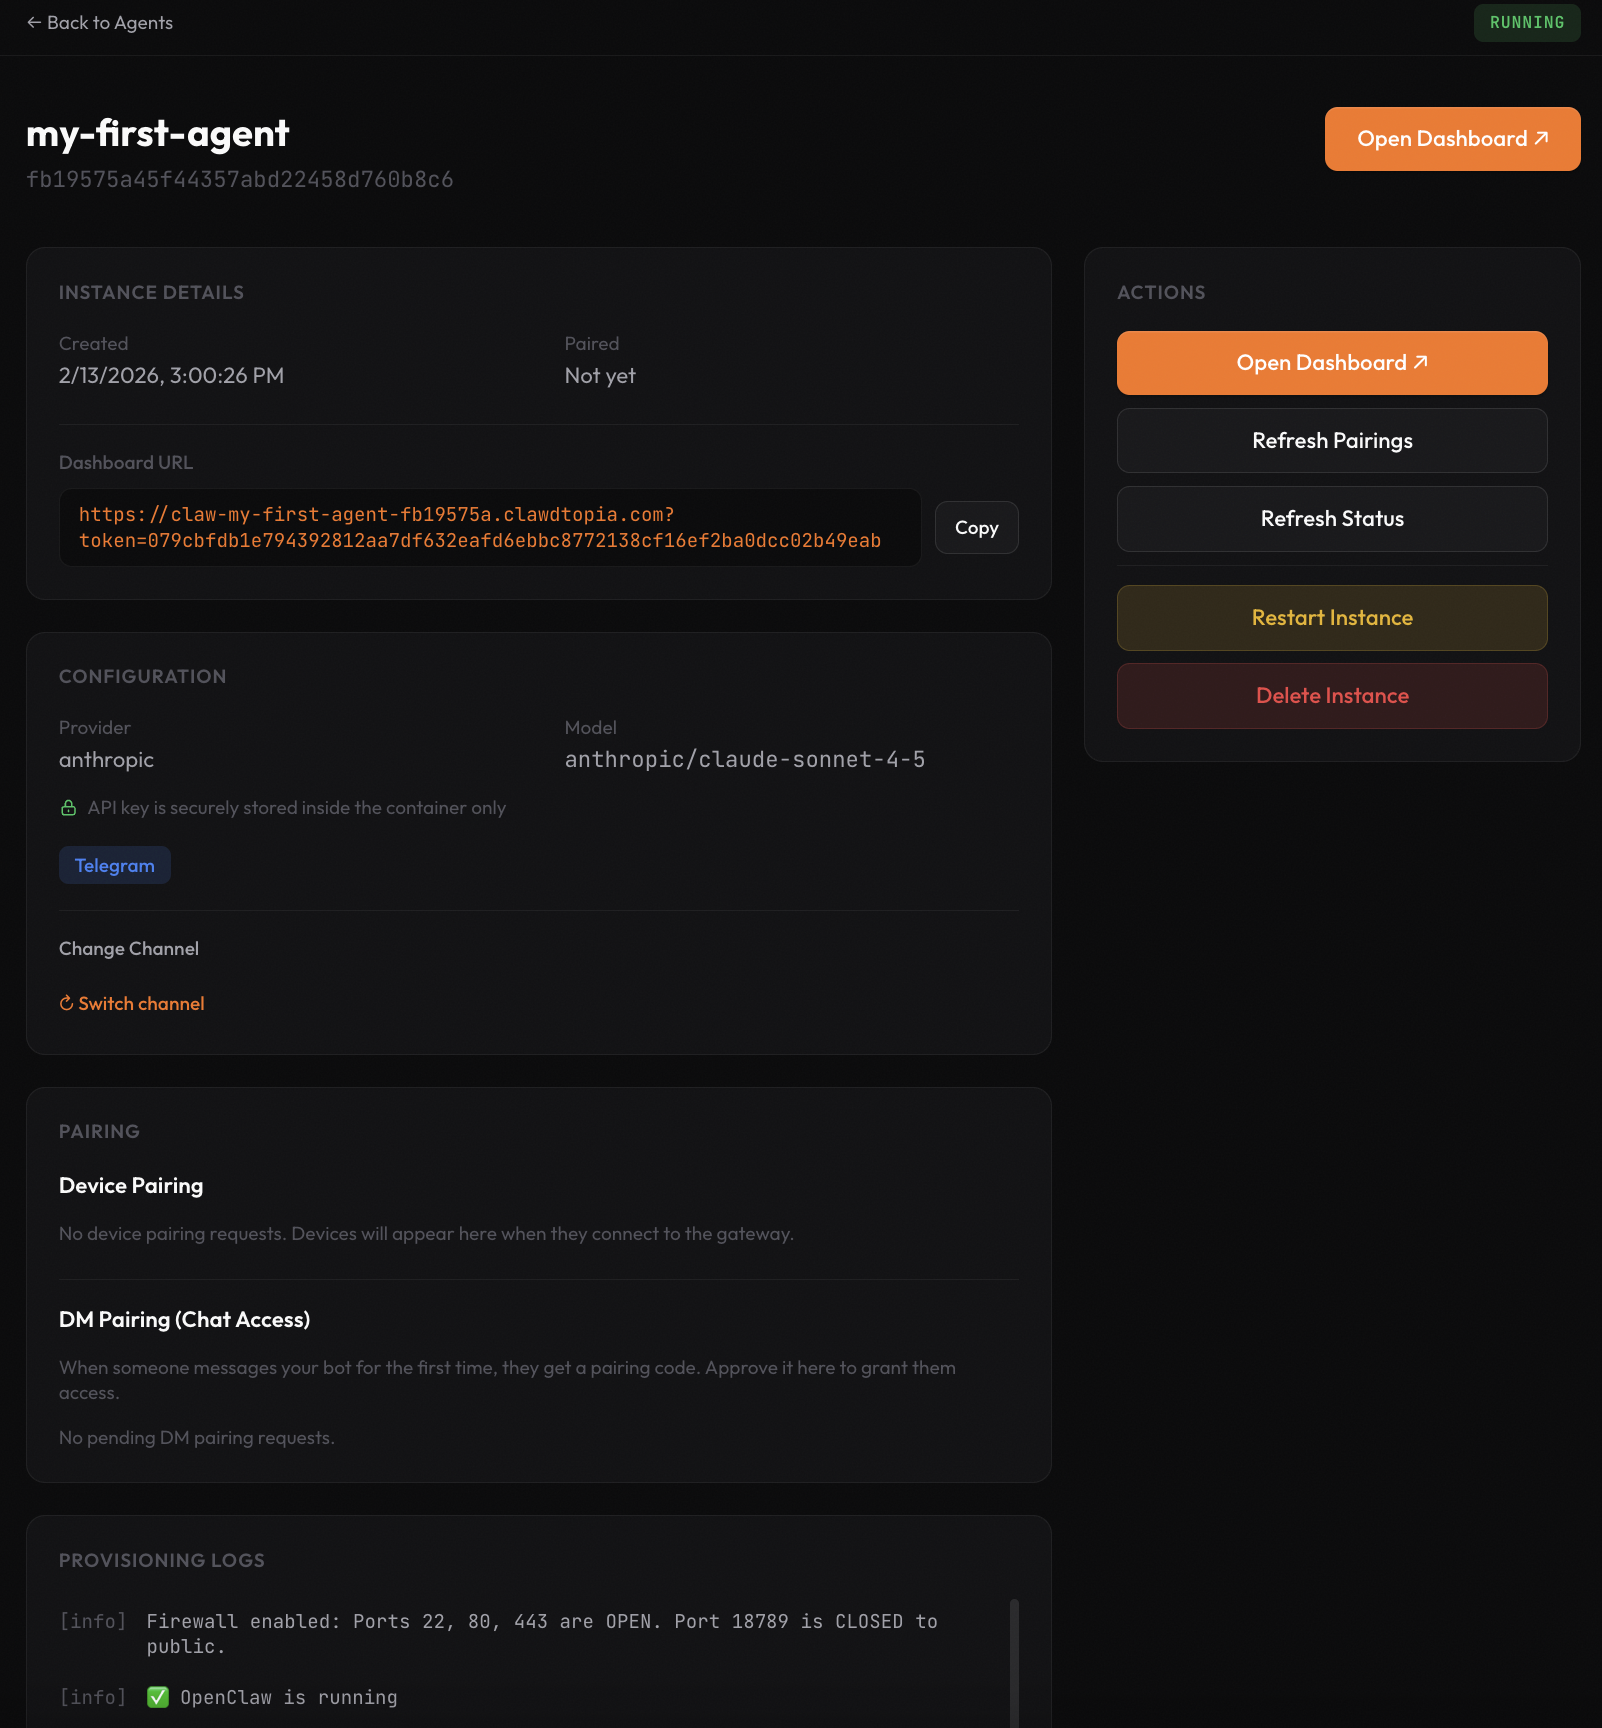1602x1728 pixels.
Task: Click the arrow icon in Actions Open Dashboard button
Action: click(1421, 362)
